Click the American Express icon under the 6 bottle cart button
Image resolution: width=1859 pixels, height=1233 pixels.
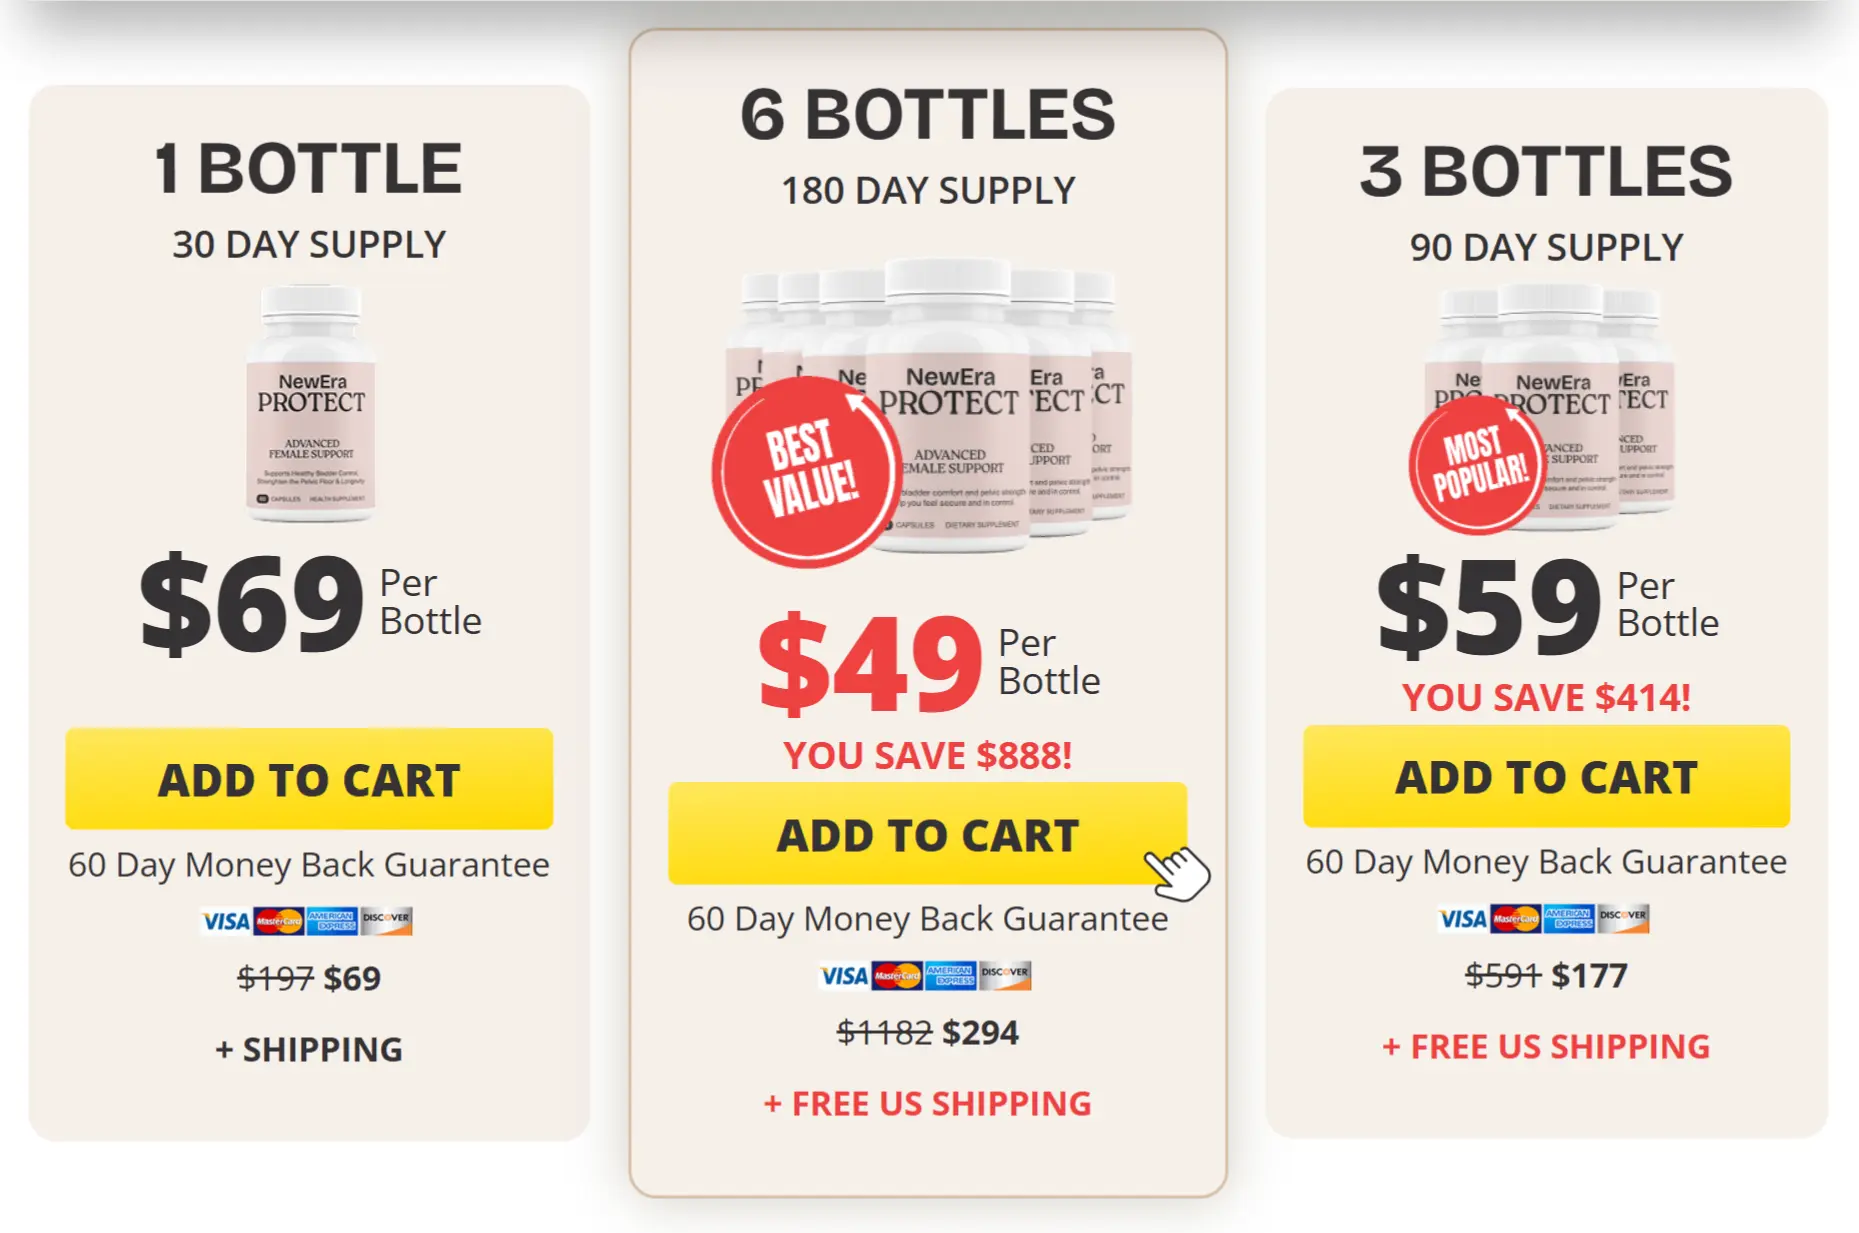point(949,976)
